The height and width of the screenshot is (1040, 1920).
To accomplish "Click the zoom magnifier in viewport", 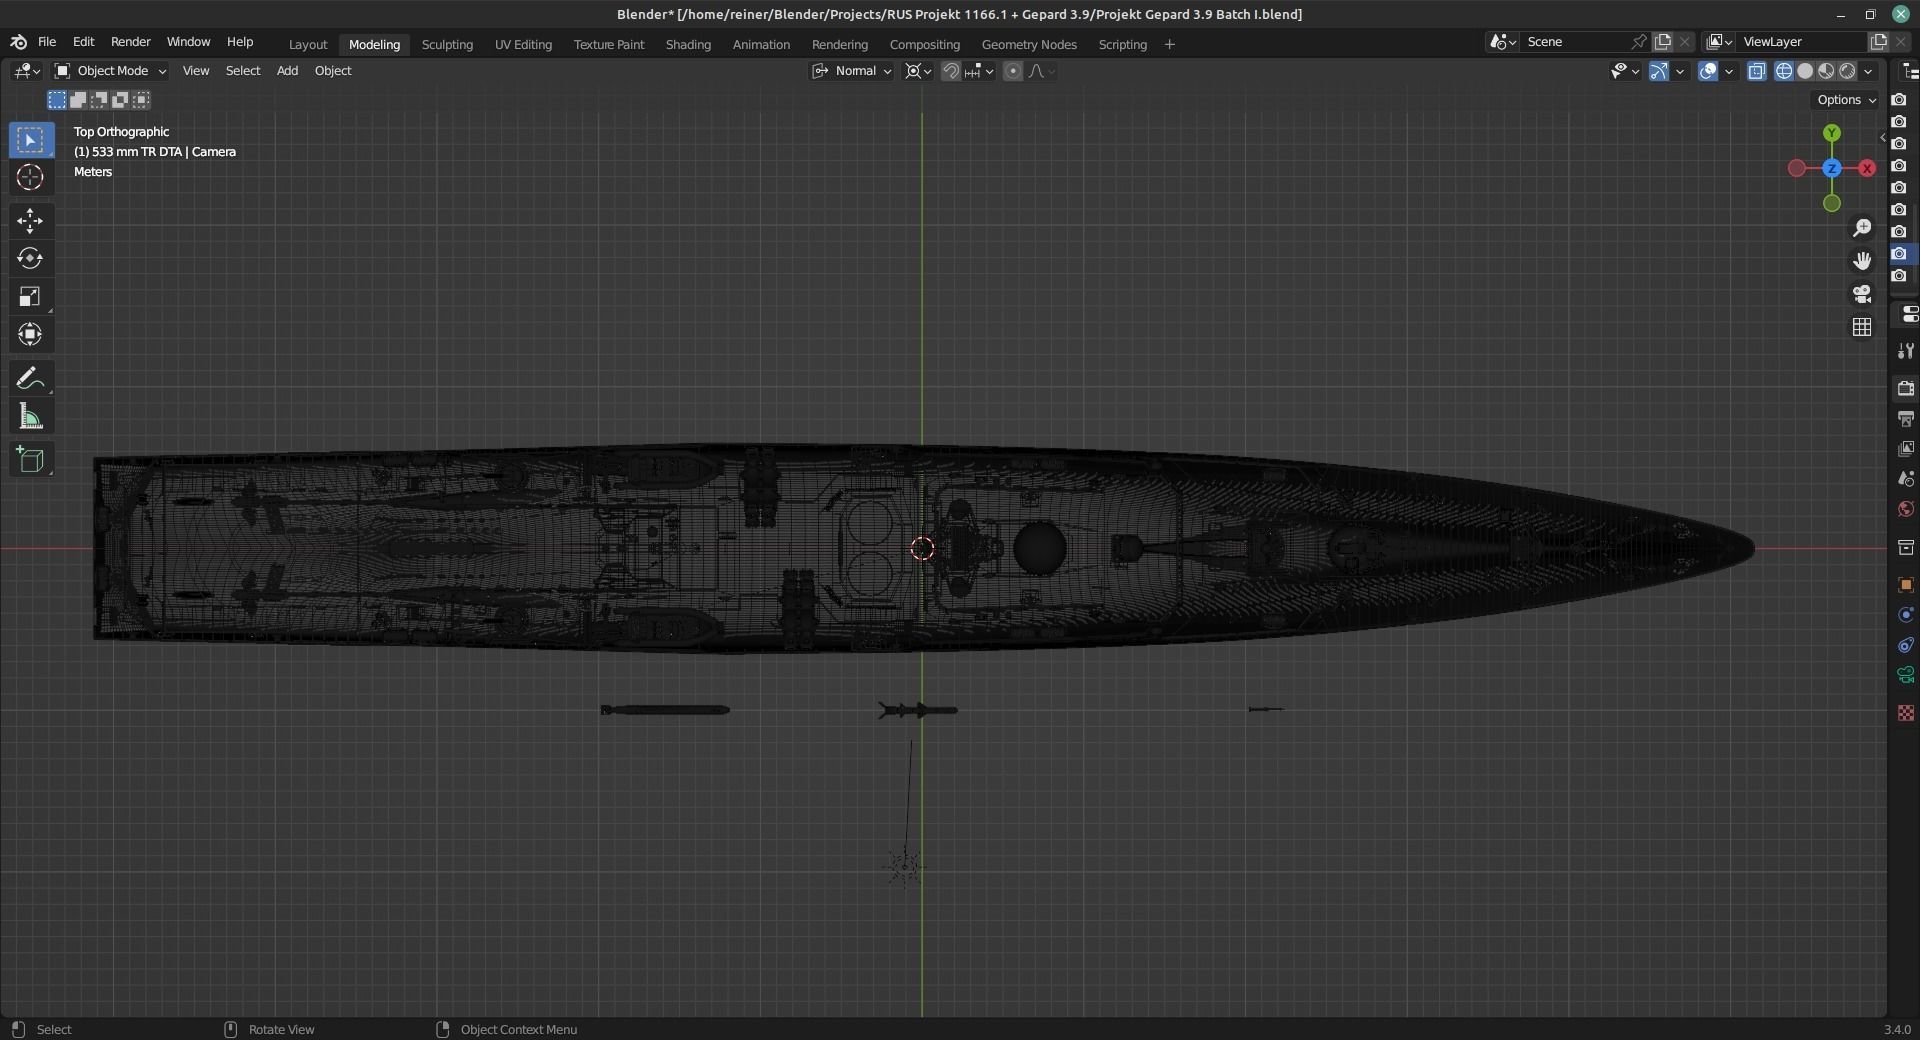I will click(1862, 228).
